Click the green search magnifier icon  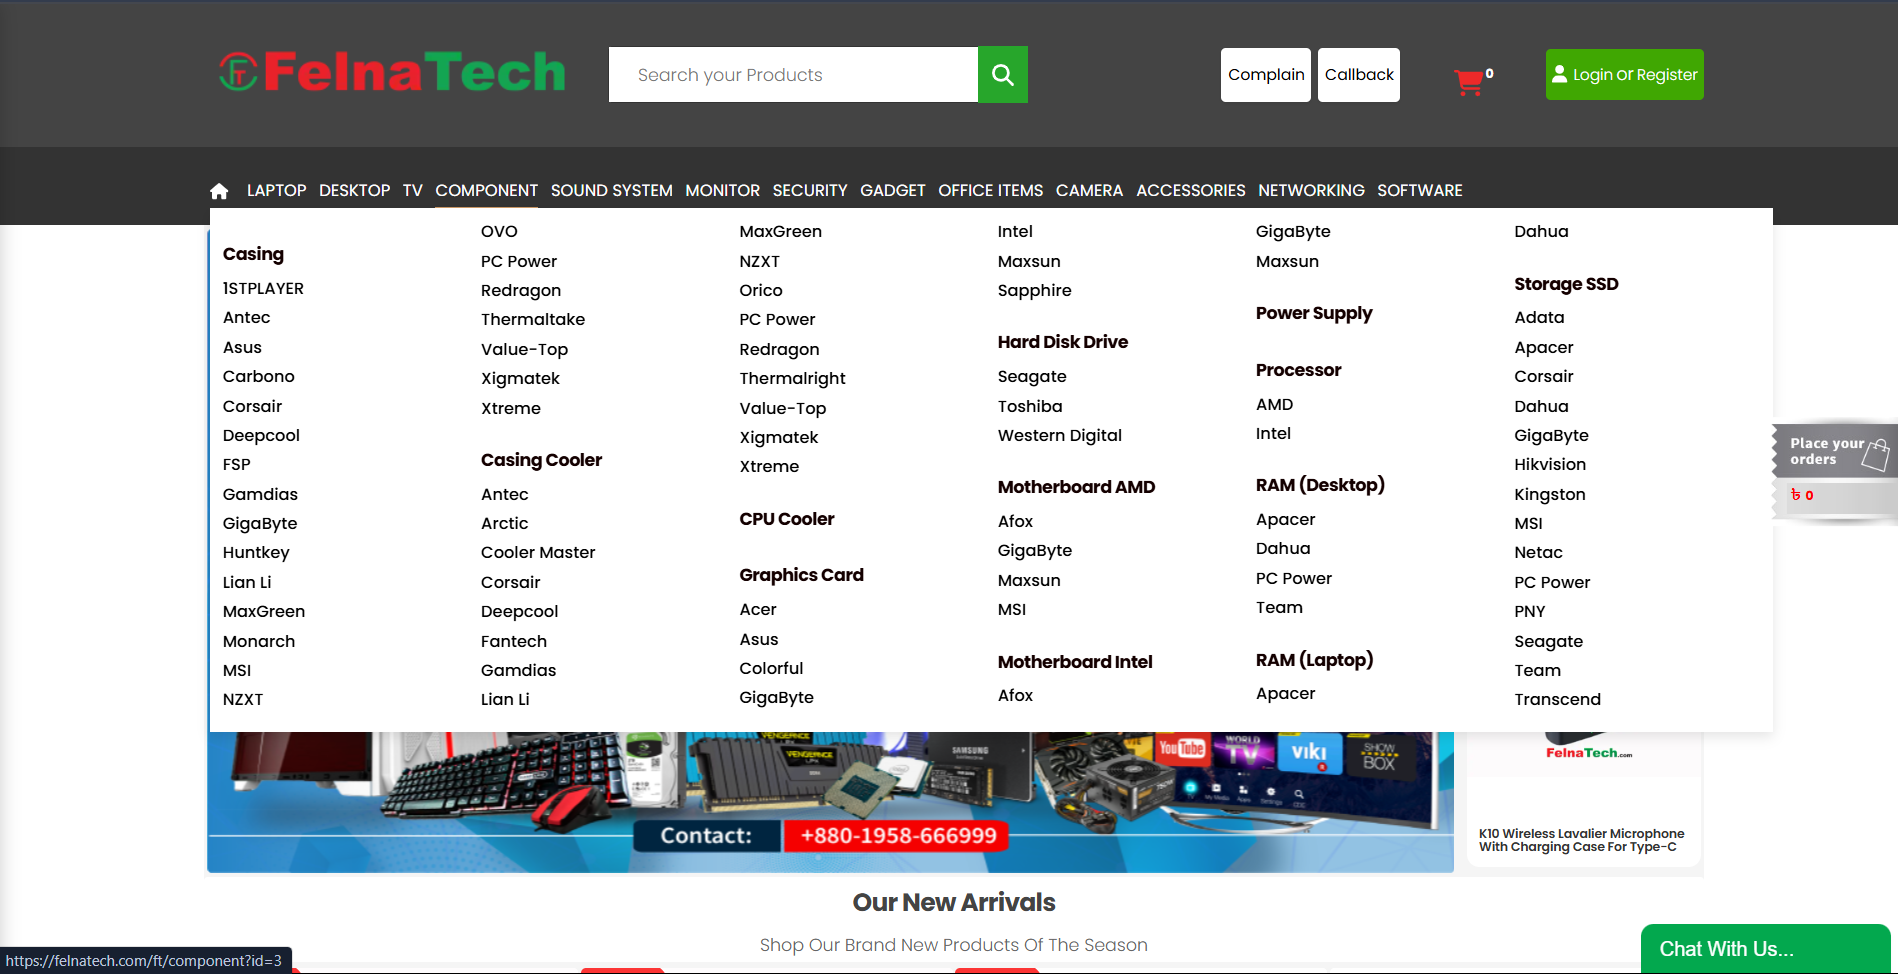coord(1002,74)
